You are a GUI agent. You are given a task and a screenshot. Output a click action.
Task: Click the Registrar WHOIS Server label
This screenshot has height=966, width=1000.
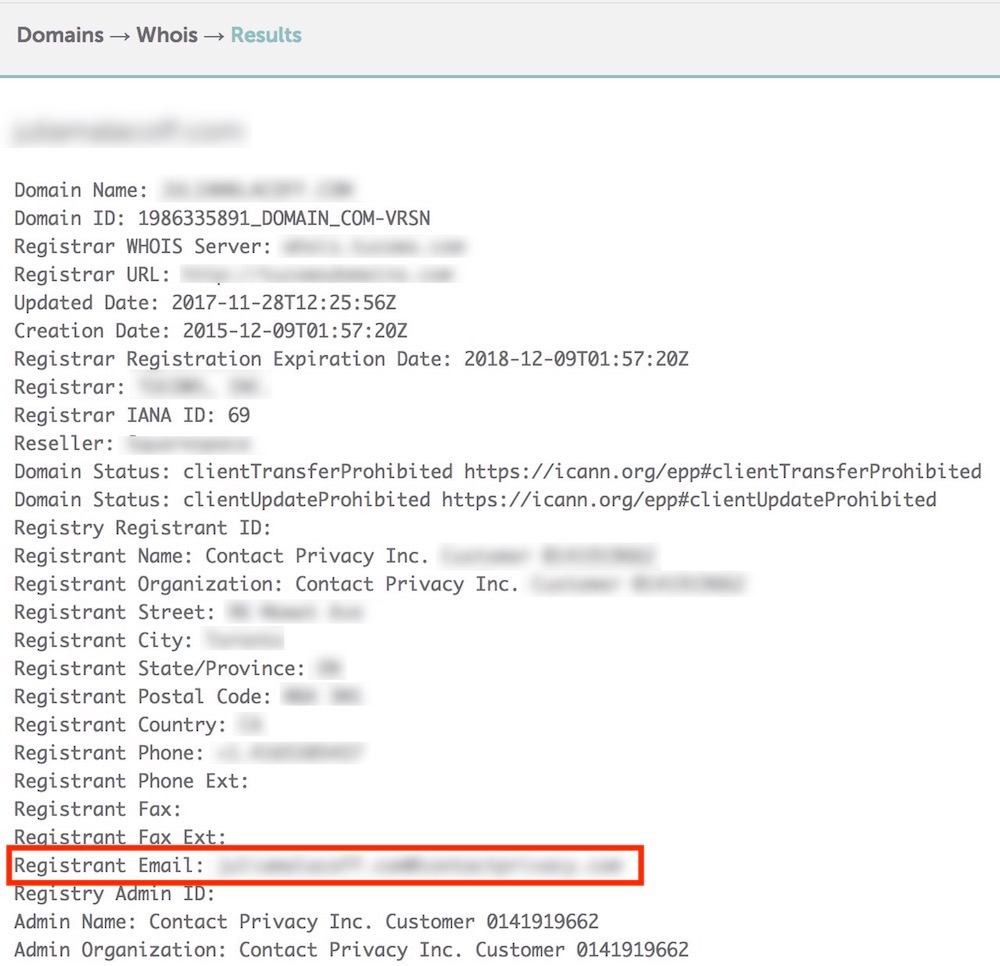[143, 246]
